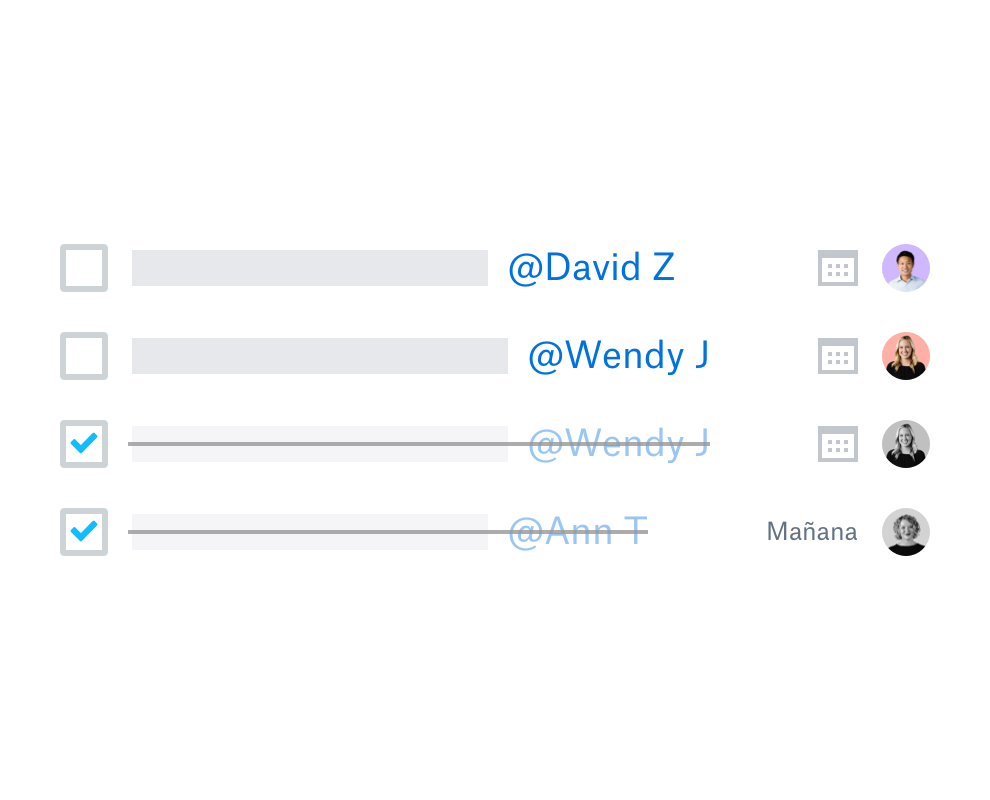Screen dimensions: 990x800
Task: Click the struck-through @Wendy J mention
Action: [618, 444]
